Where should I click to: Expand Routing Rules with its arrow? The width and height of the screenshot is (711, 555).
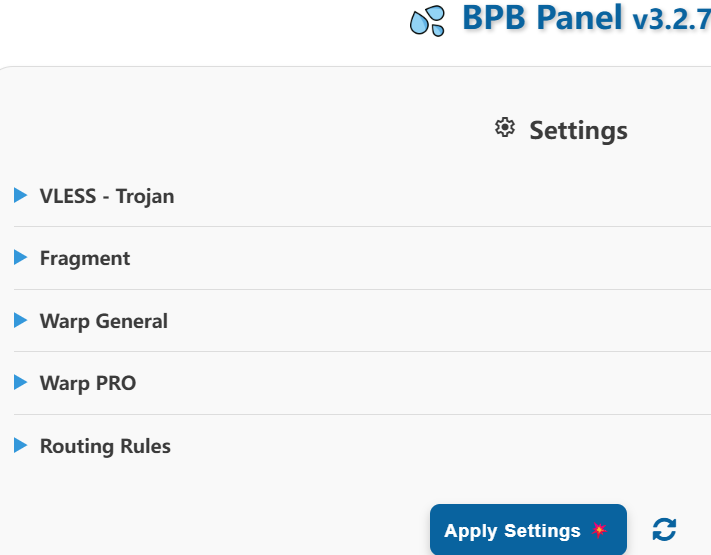[20, 445]
